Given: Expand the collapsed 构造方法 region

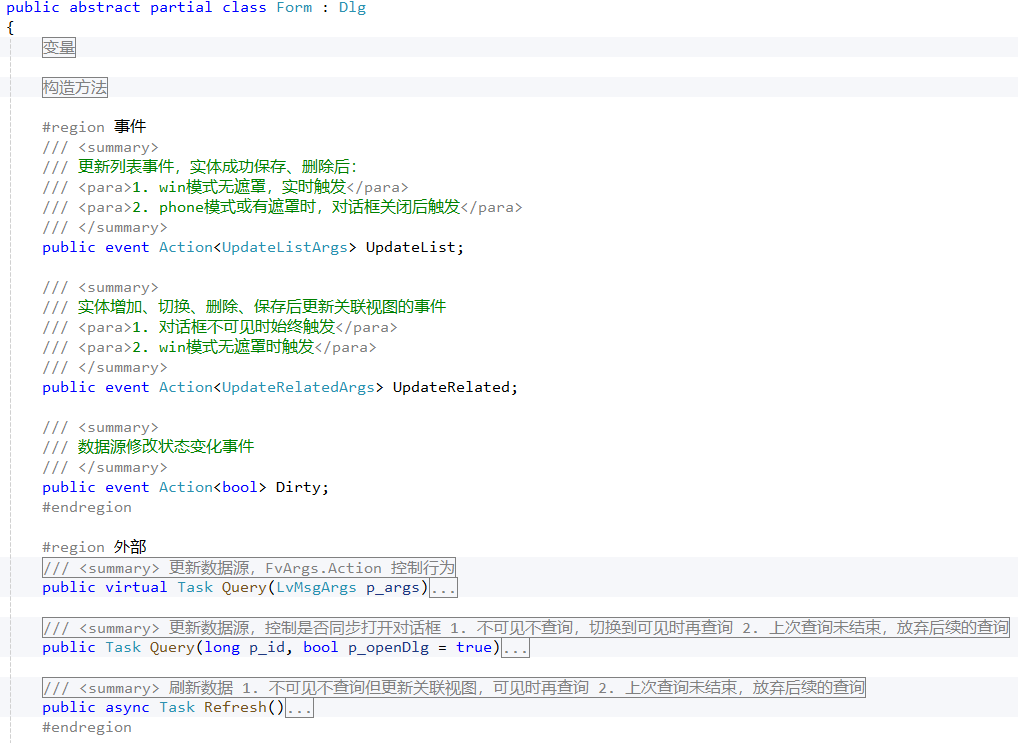Looking at the screenshot, I should point(74,87).
